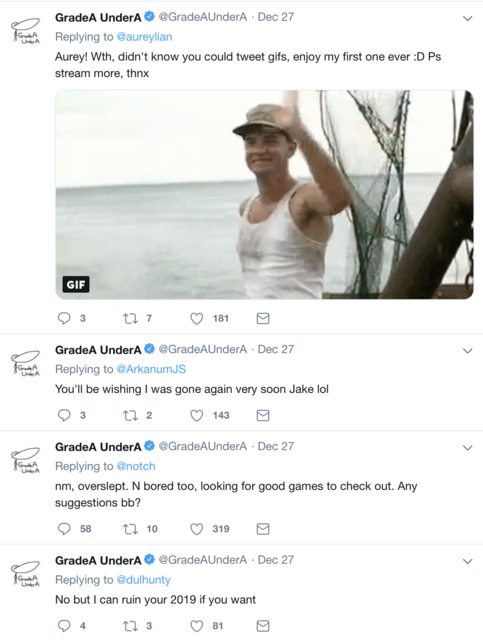Expand options for the @ArkanumJS reply tweet
The image size is (483, 640).
point(468,351)
